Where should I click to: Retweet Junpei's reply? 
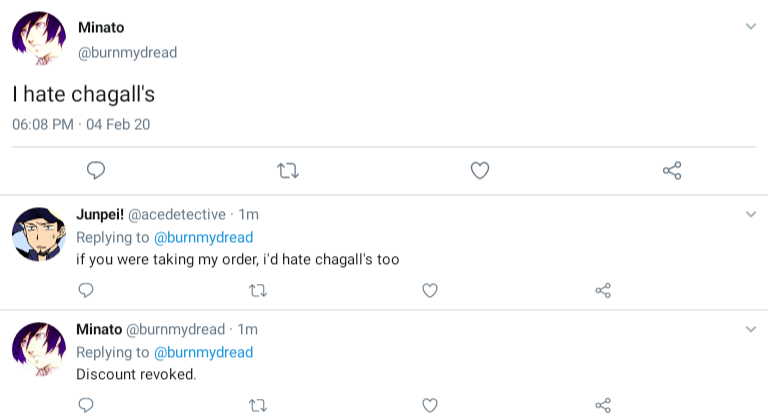257,290
